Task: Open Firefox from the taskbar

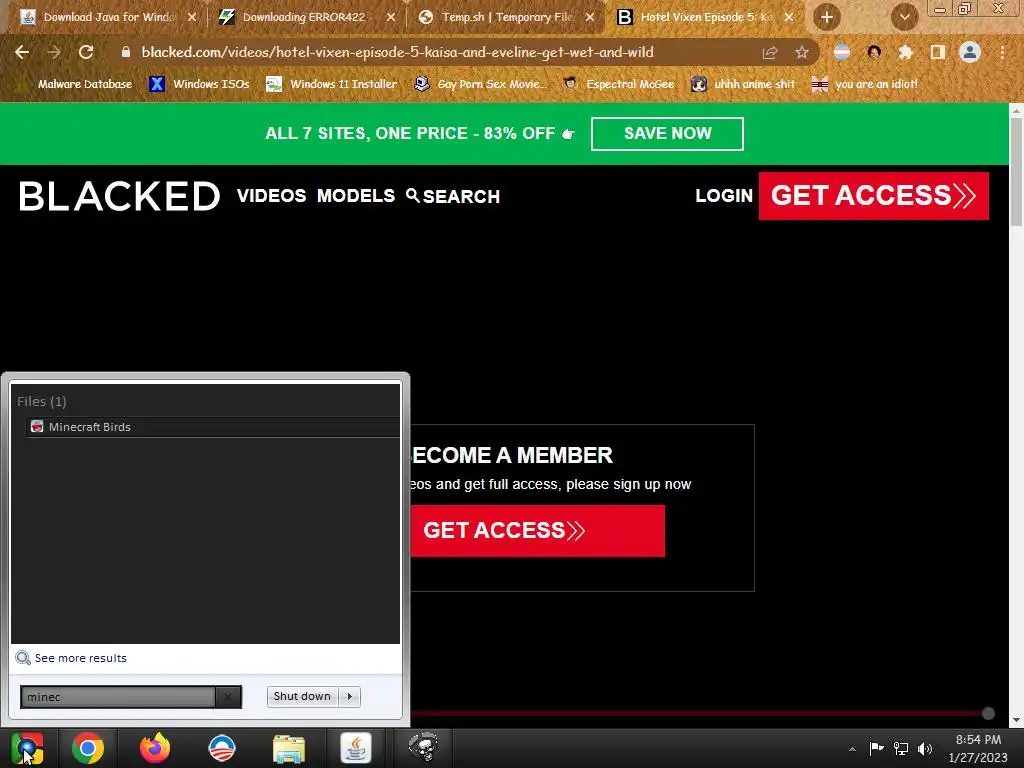Action: tap(155, 748)
